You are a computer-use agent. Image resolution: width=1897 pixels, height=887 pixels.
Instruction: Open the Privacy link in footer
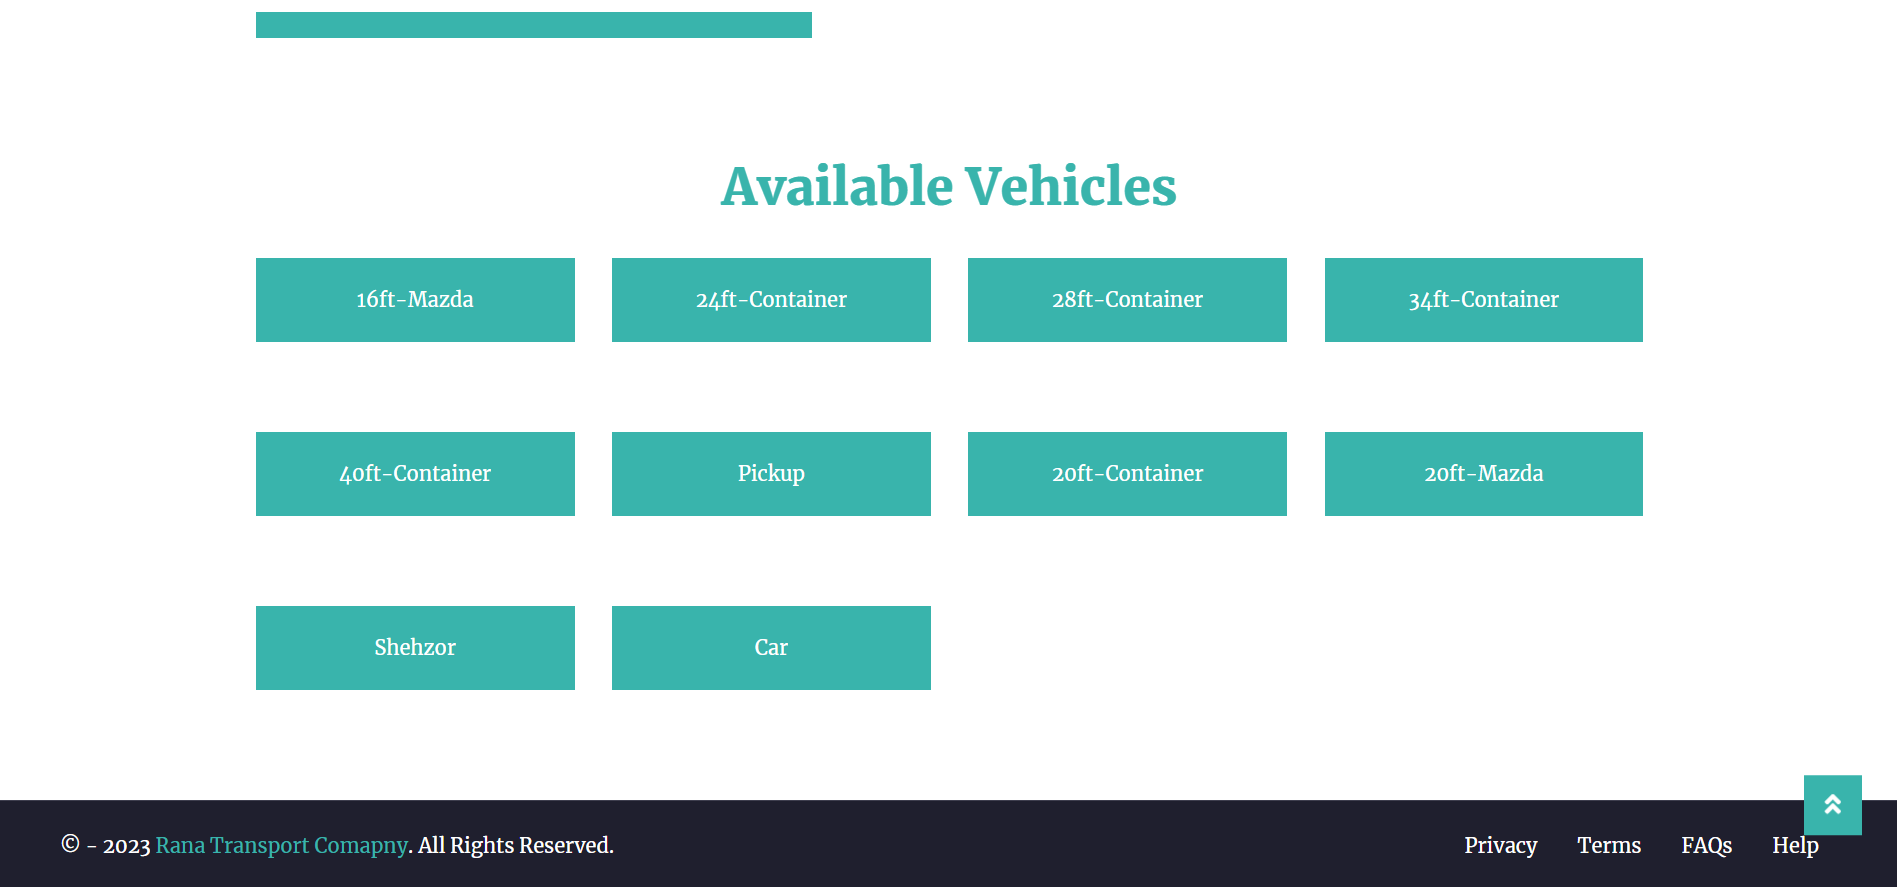point(1500,846)
